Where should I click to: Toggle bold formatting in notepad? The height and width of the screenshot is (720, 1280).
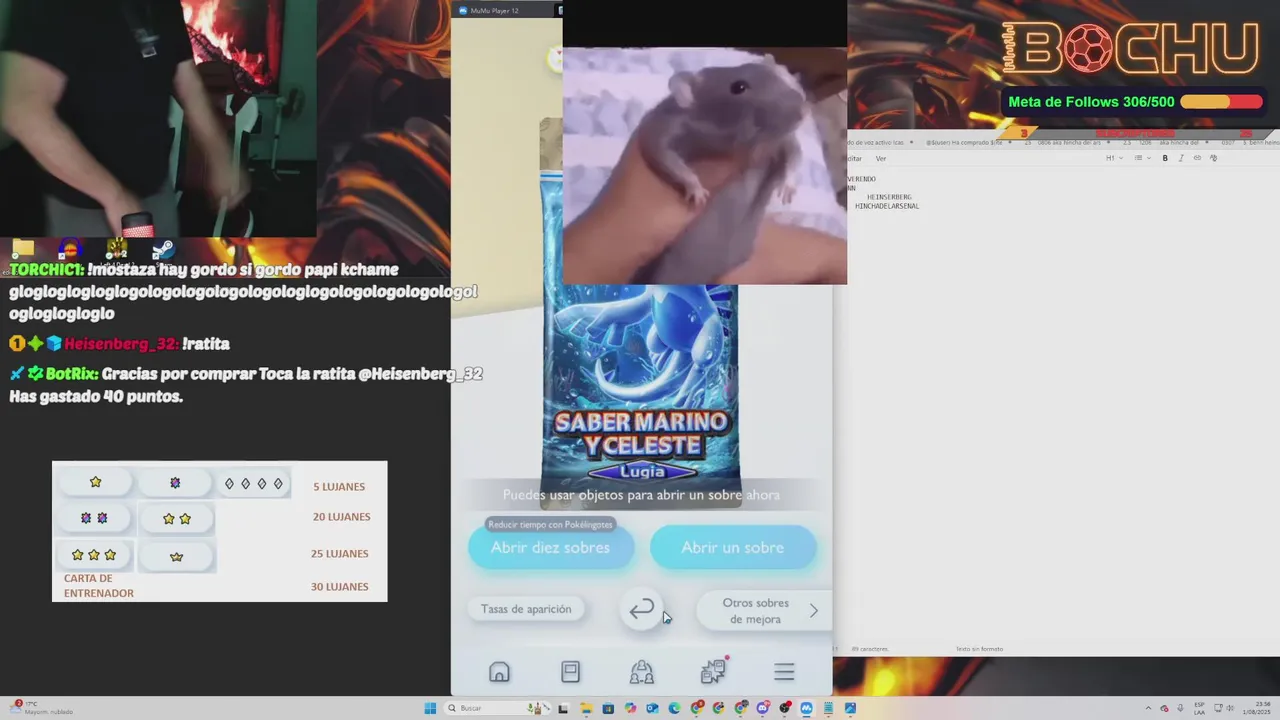point(1165,158)
